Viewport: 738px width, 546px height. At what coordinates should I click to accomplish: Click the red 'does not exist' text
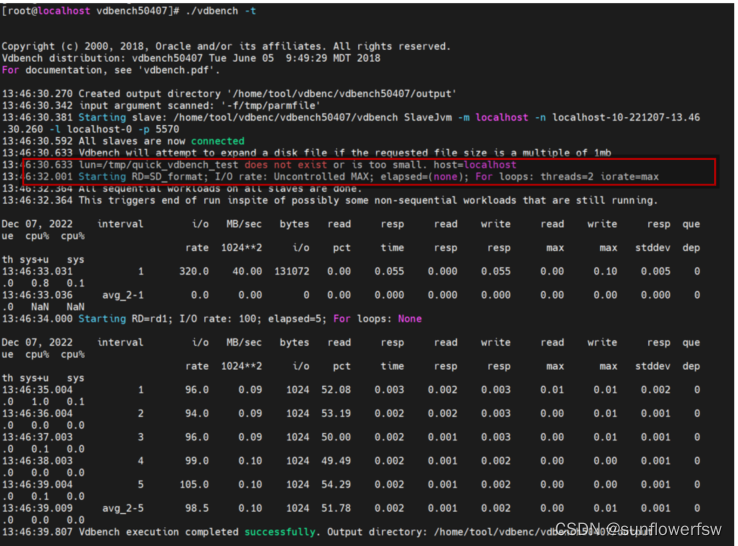[285, 165]
